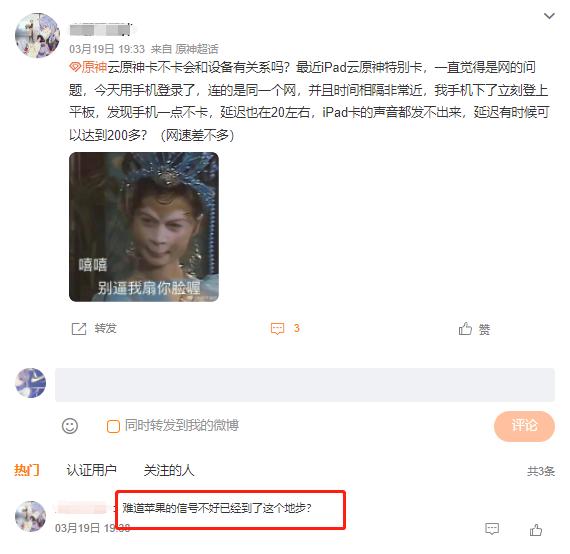570x554 pixels.
Task: Open comments via the orange speech bubble
Action: tap(277, 328)
